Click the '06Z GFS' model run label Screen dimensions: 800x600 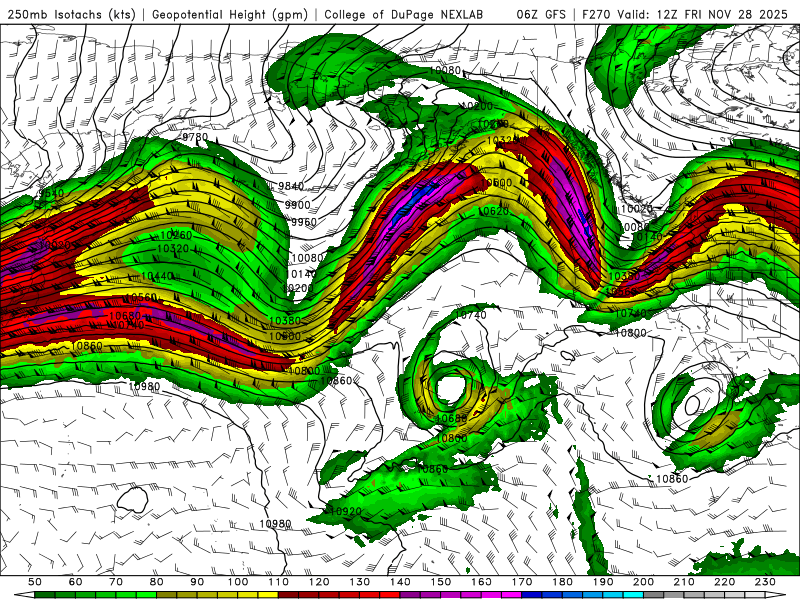[x=541, y=14]
